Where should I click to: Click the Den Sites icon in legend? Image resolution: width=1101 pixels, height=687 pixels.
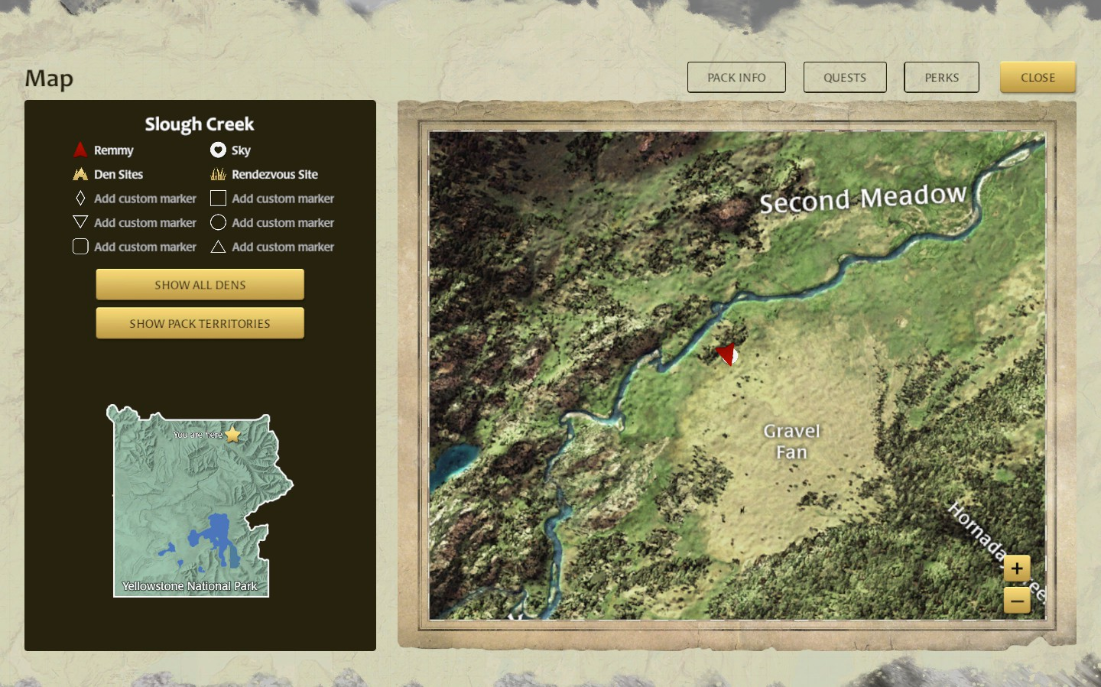point(80,174)
